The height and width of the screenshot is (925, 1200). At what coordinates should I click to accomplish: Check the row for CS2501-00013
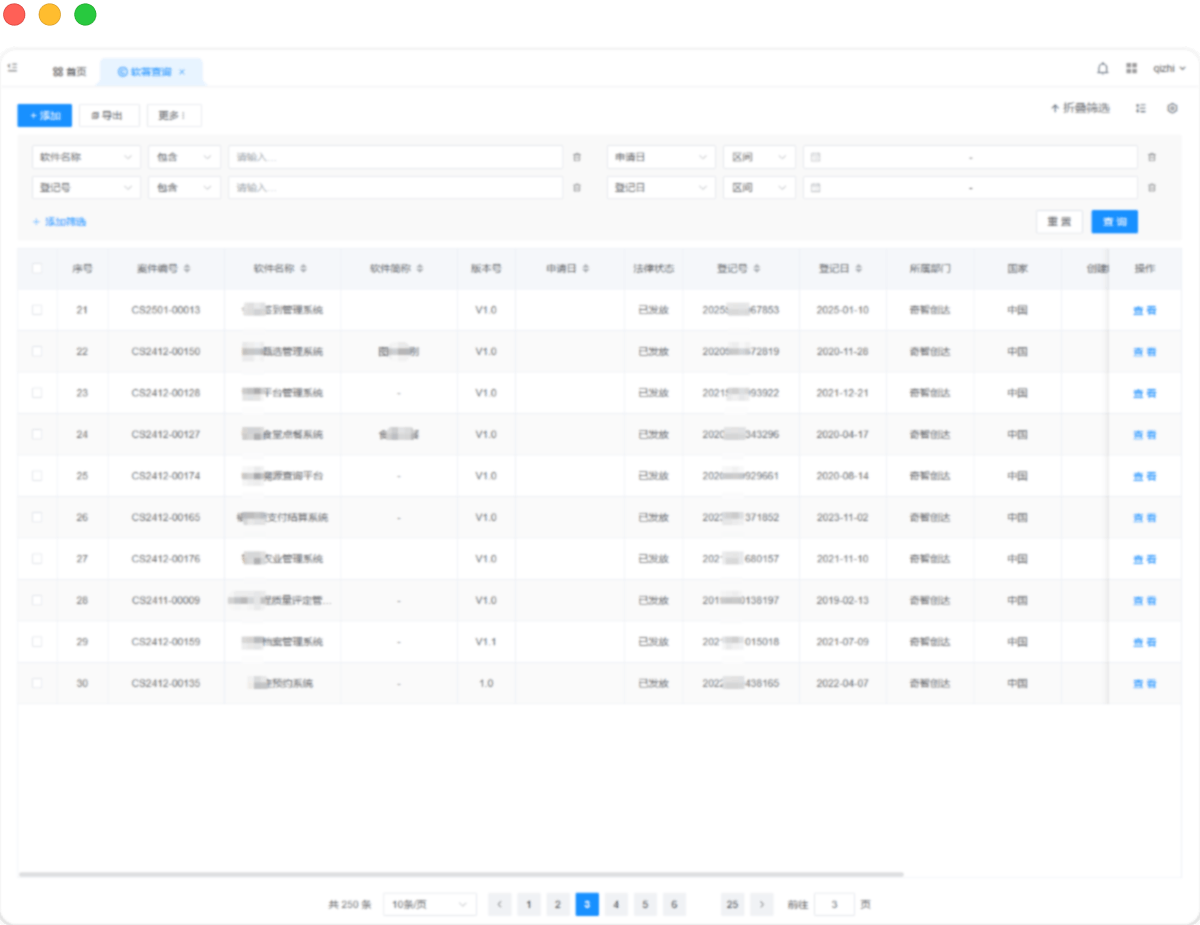(37, 310)
